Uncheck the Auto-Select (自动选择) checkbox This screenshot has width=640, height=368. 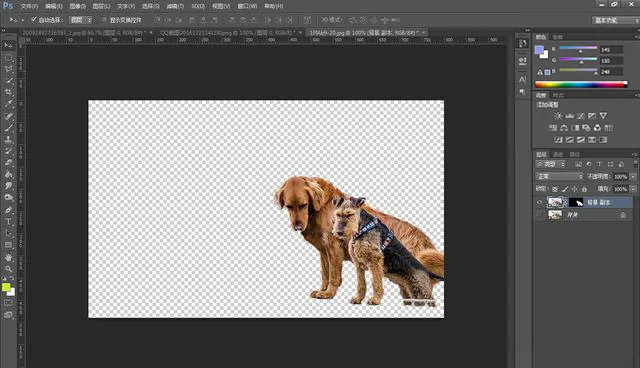[x=34, y=20]
